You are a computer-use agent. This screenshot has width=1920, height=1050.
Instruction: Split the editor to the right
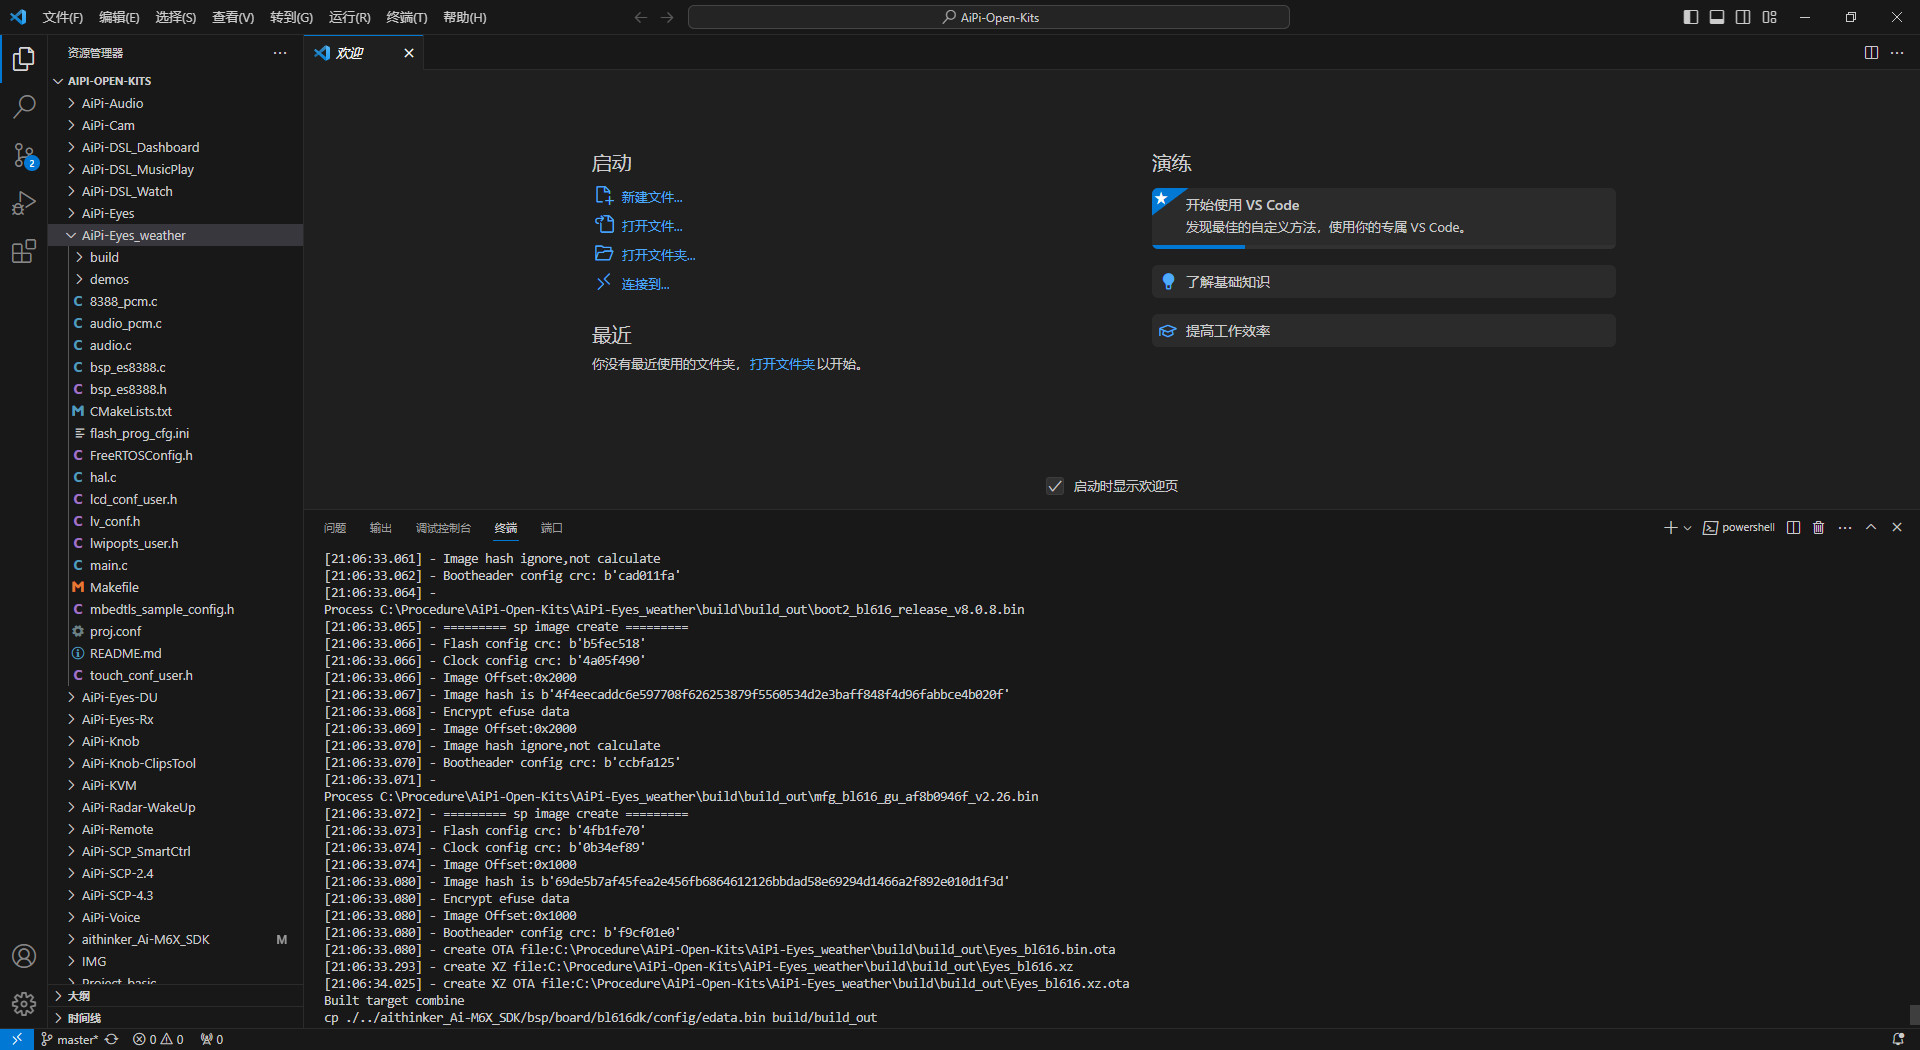(1871, 53)
